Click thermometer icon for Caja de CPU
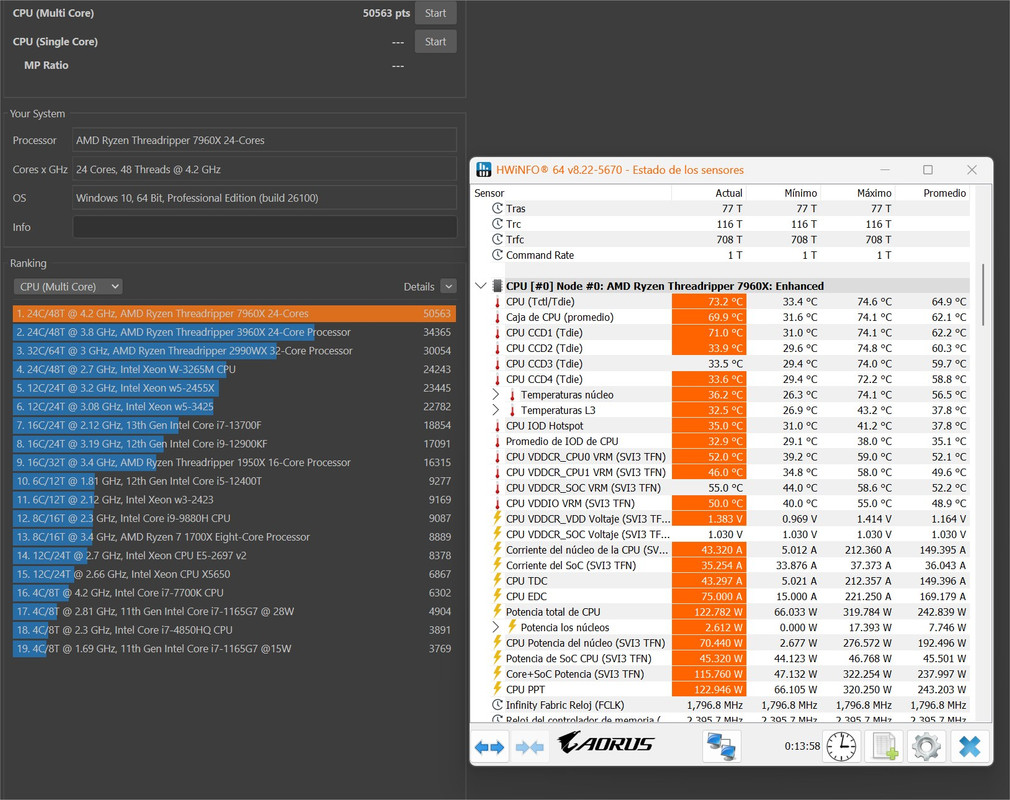Viewport: 1010px width, 800px height. tap(497, 317)
